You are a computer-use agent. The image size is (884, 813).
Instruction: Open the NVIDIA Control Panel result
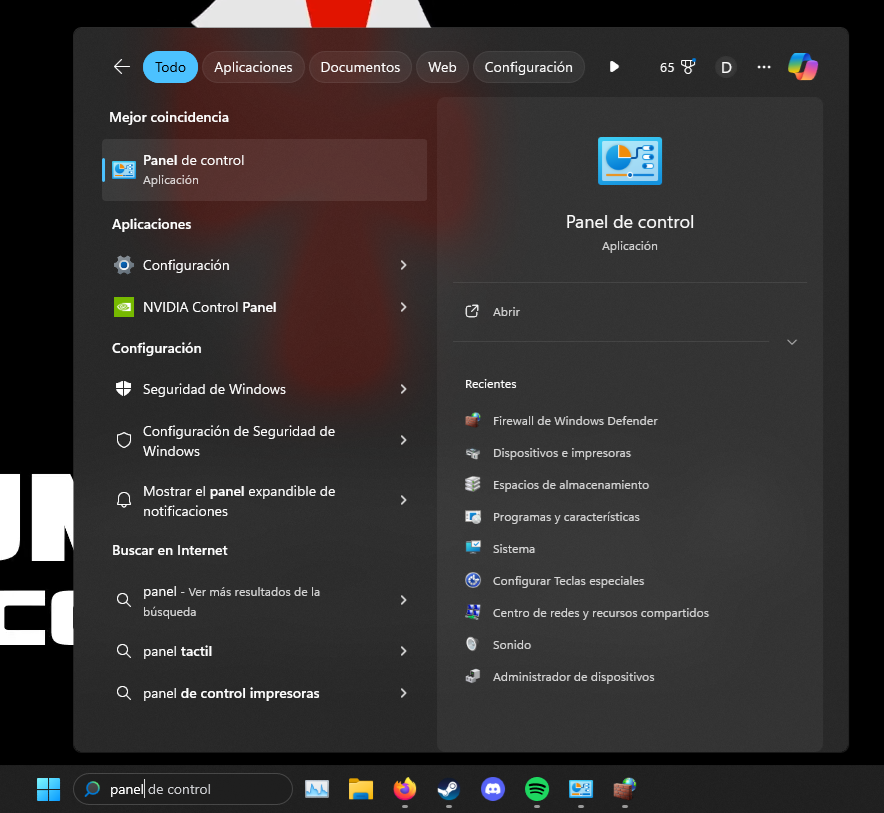coord(264,307)
